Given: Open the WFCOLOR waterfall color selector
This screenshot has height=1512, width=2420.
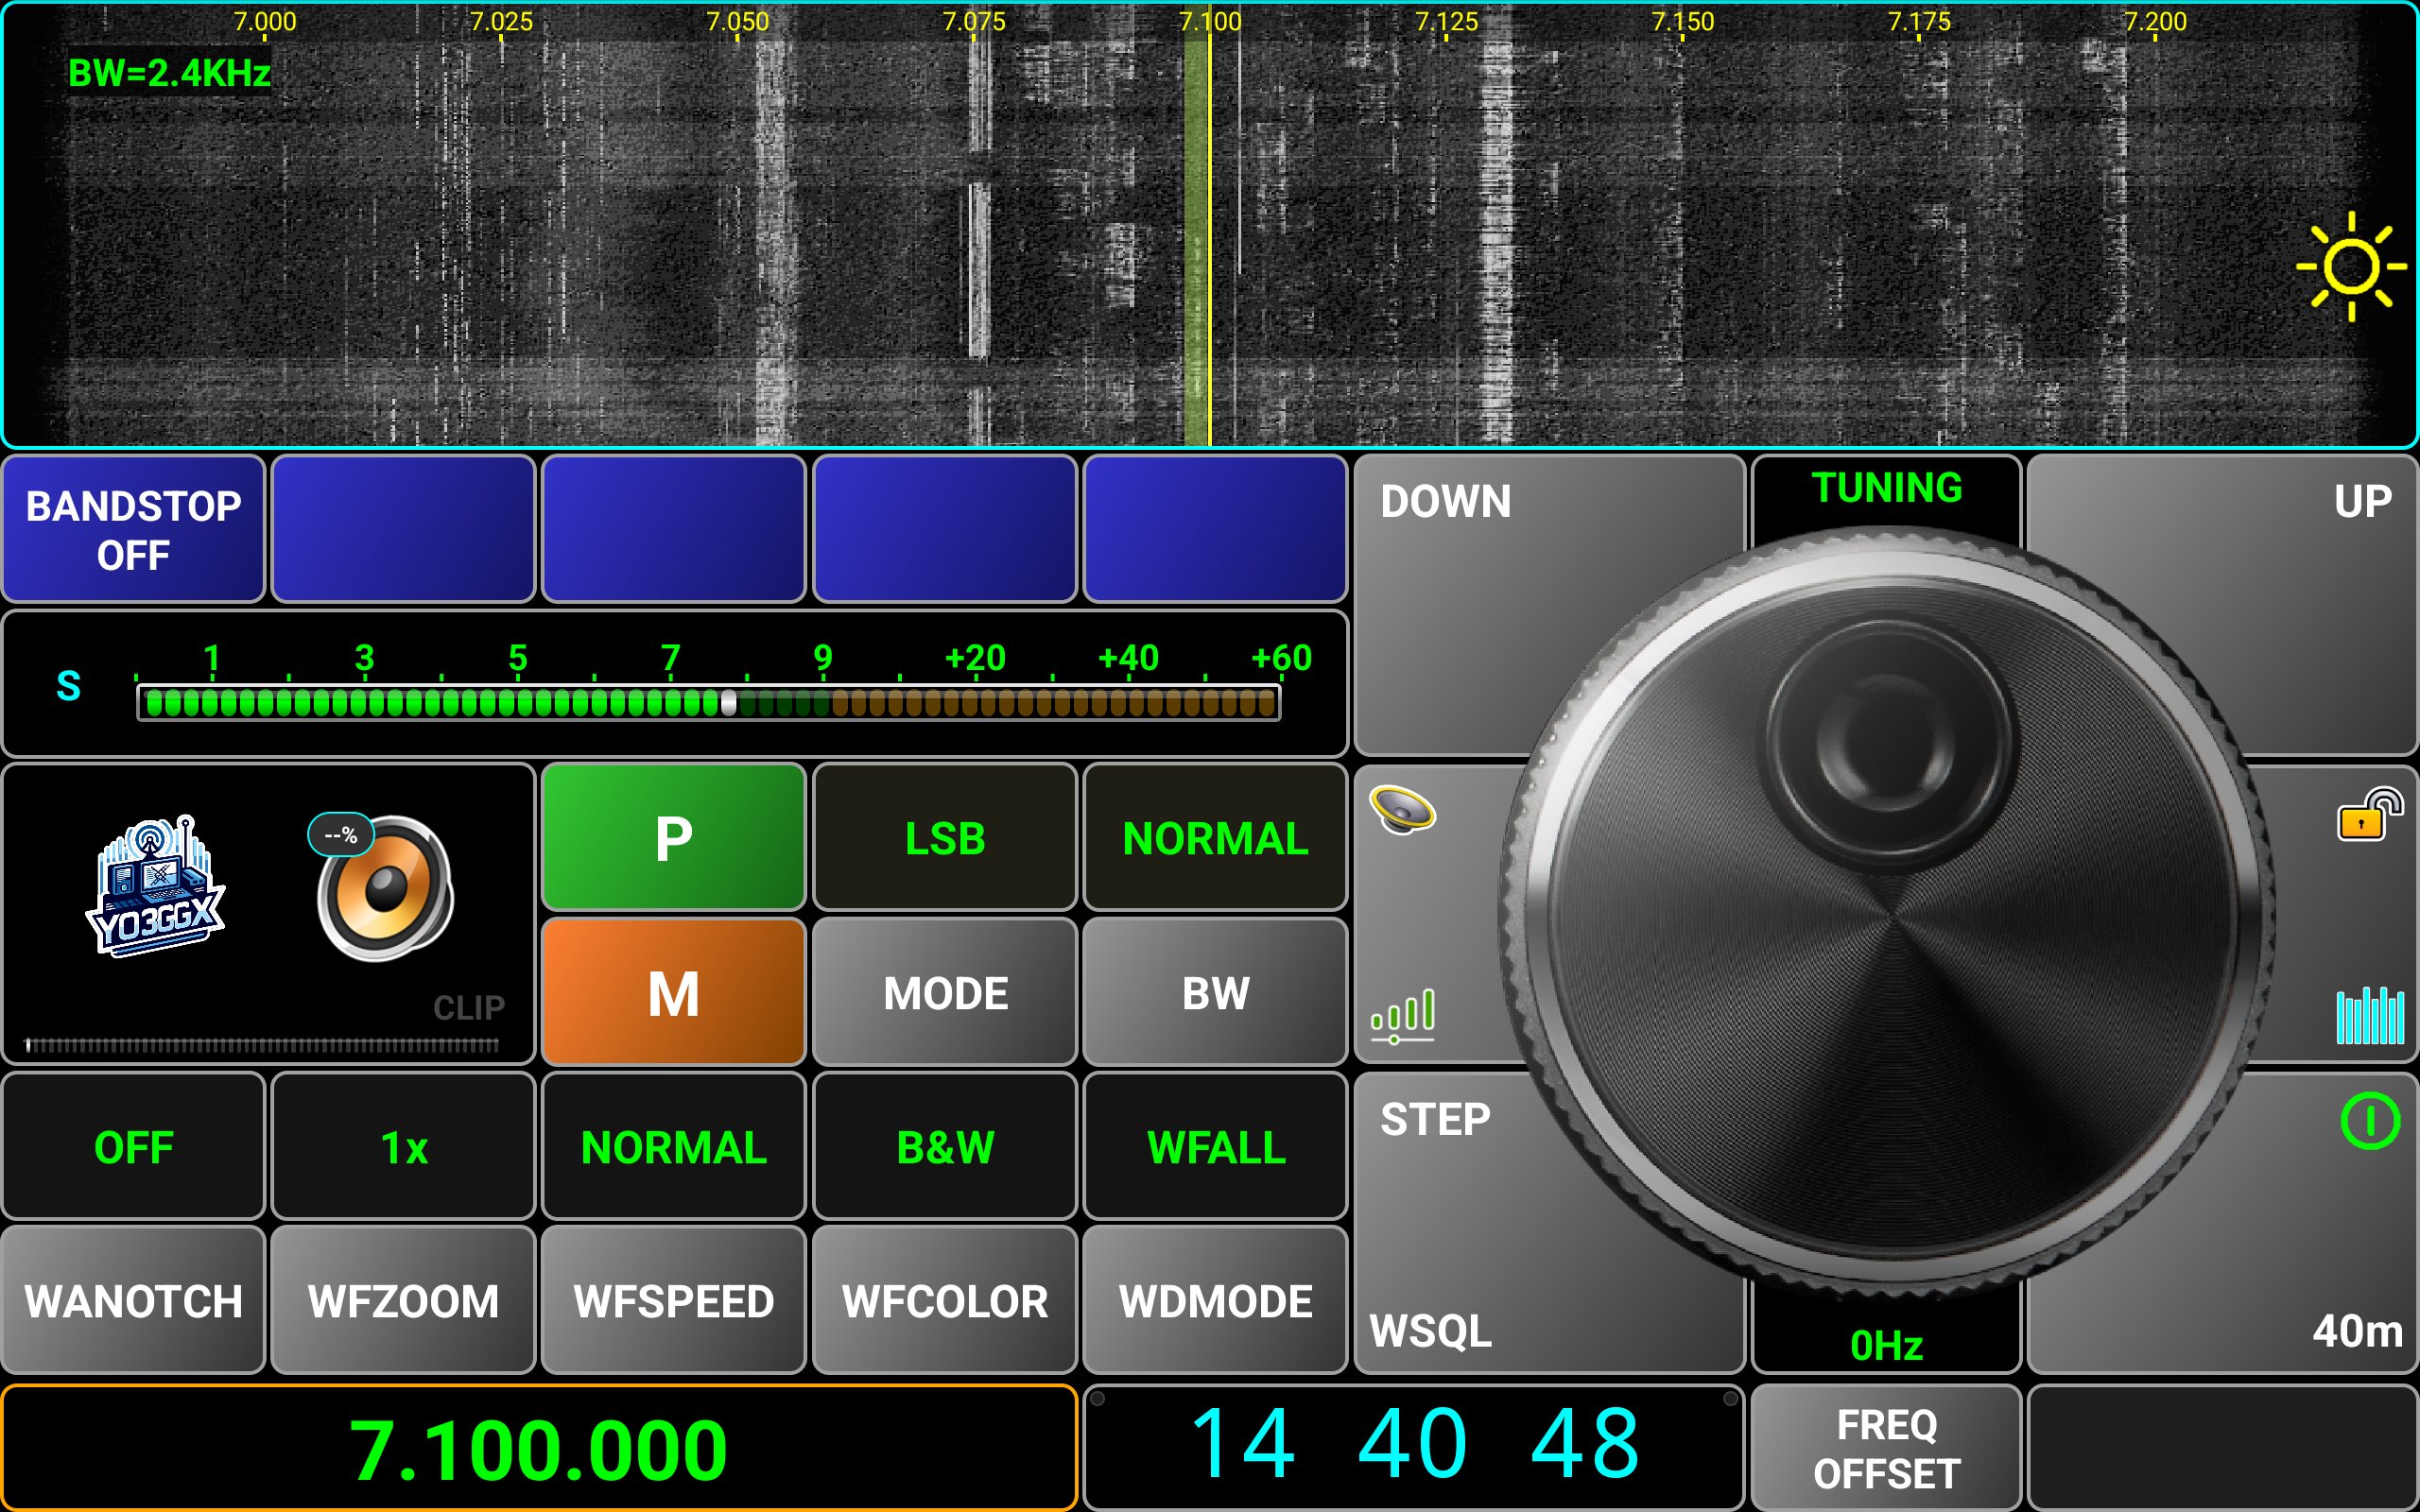Looking at the screenshot, I should tap(944, 1301).
